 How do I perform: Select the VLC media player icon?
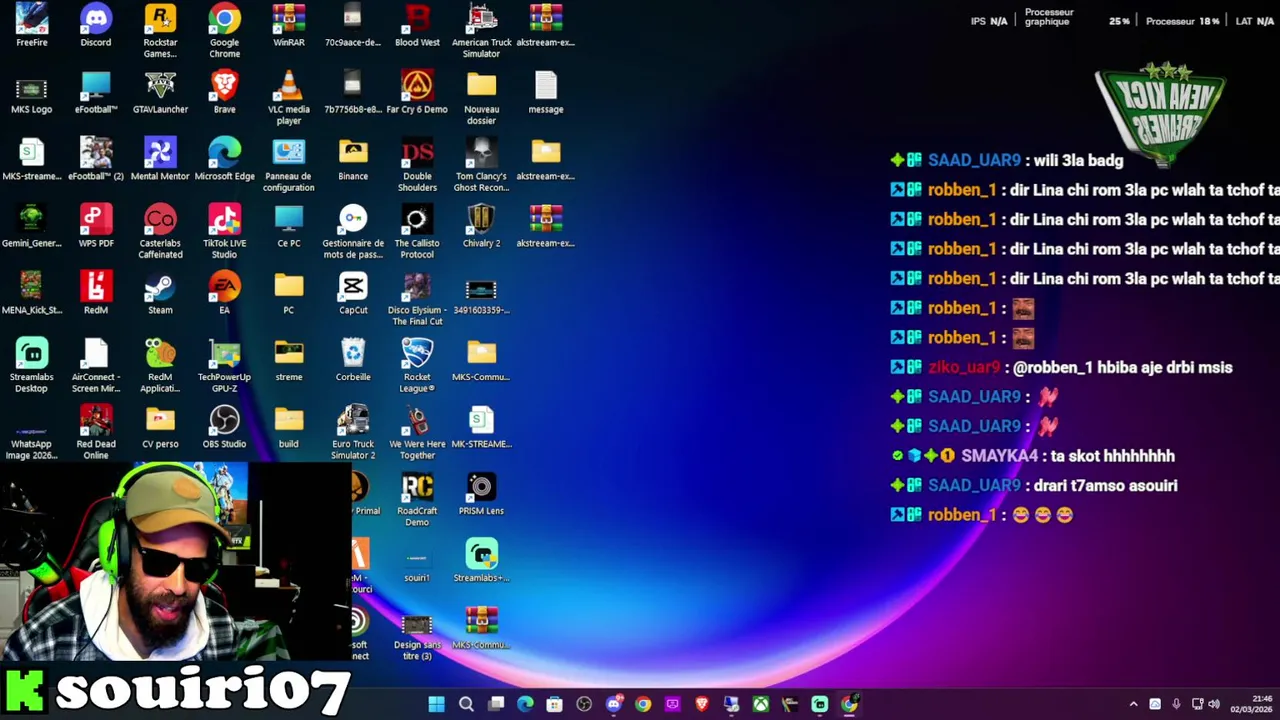tap(288, 98)
